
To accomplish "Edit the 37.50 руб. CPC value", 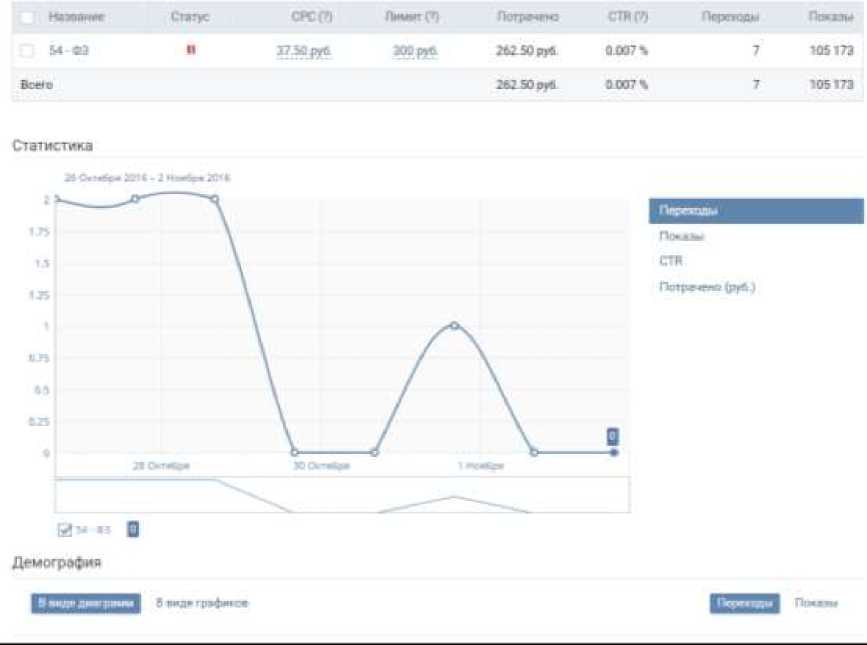I will 304,51.
